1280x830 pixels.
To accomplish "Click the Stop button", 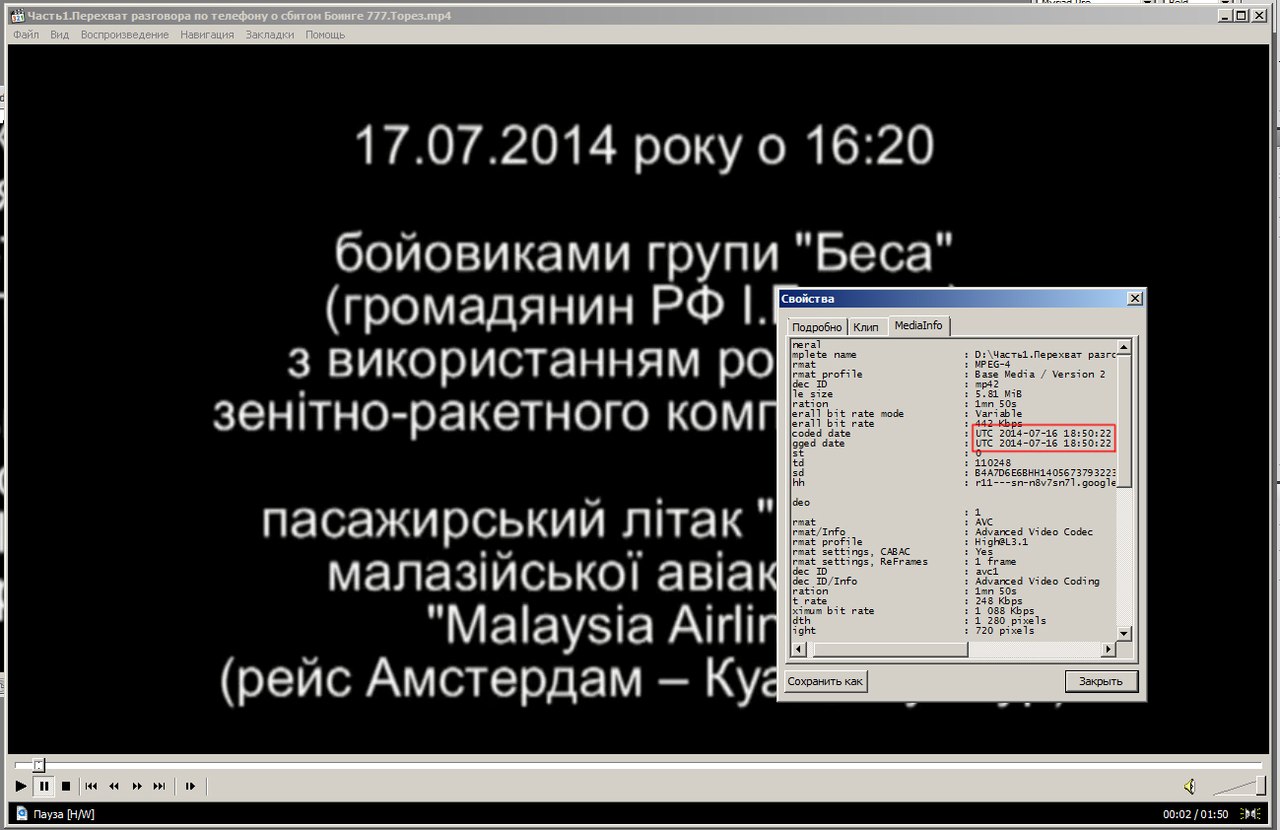I will [66, 787].
